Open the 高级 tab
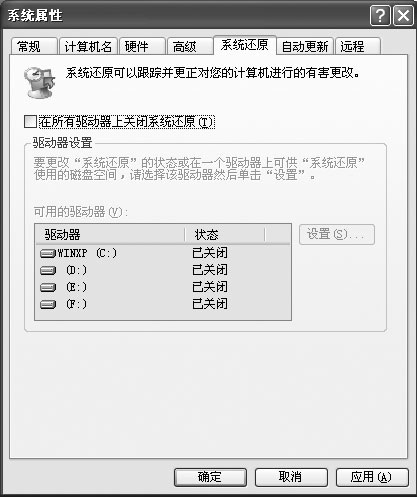 click(x=190, y=46)
